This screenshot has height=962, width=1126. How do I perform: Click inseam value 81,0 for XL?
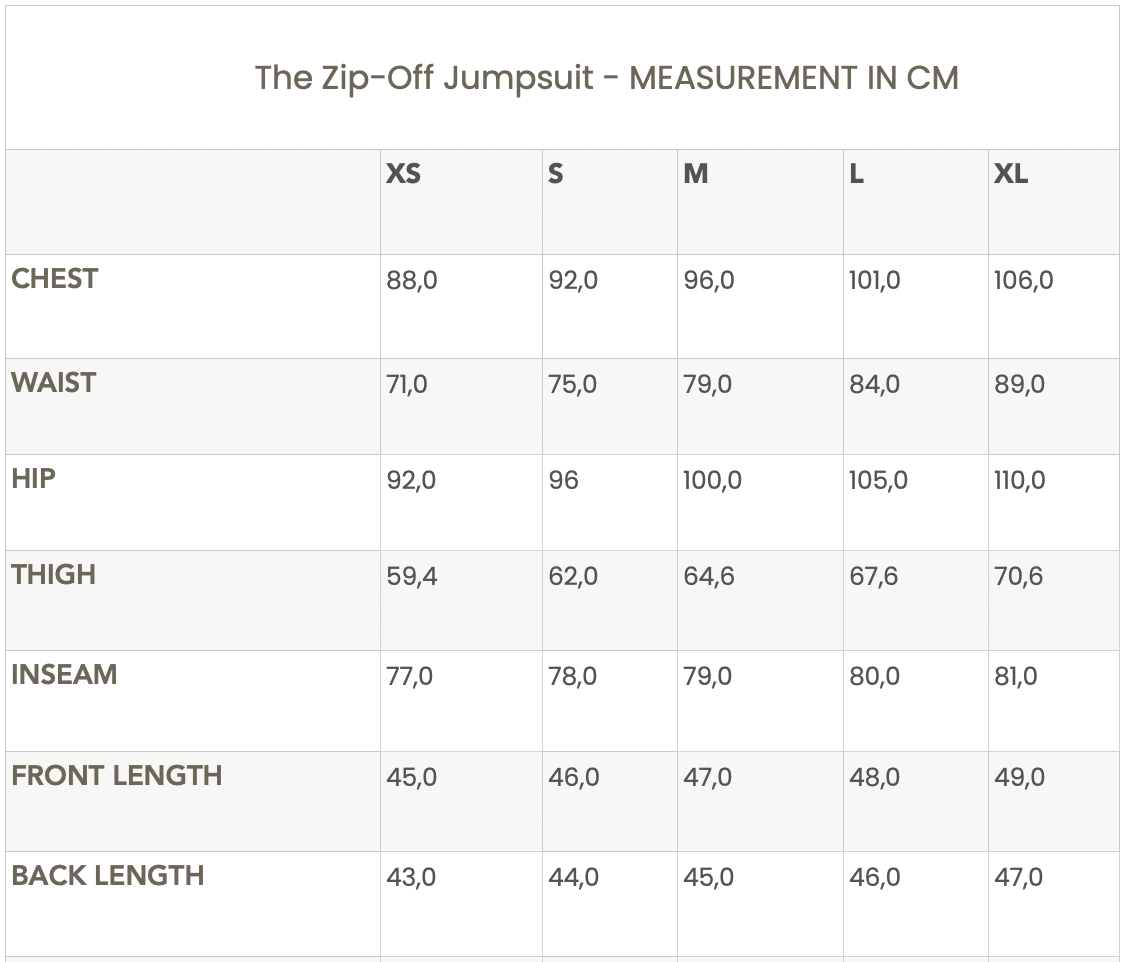(x=1015, y=677)
